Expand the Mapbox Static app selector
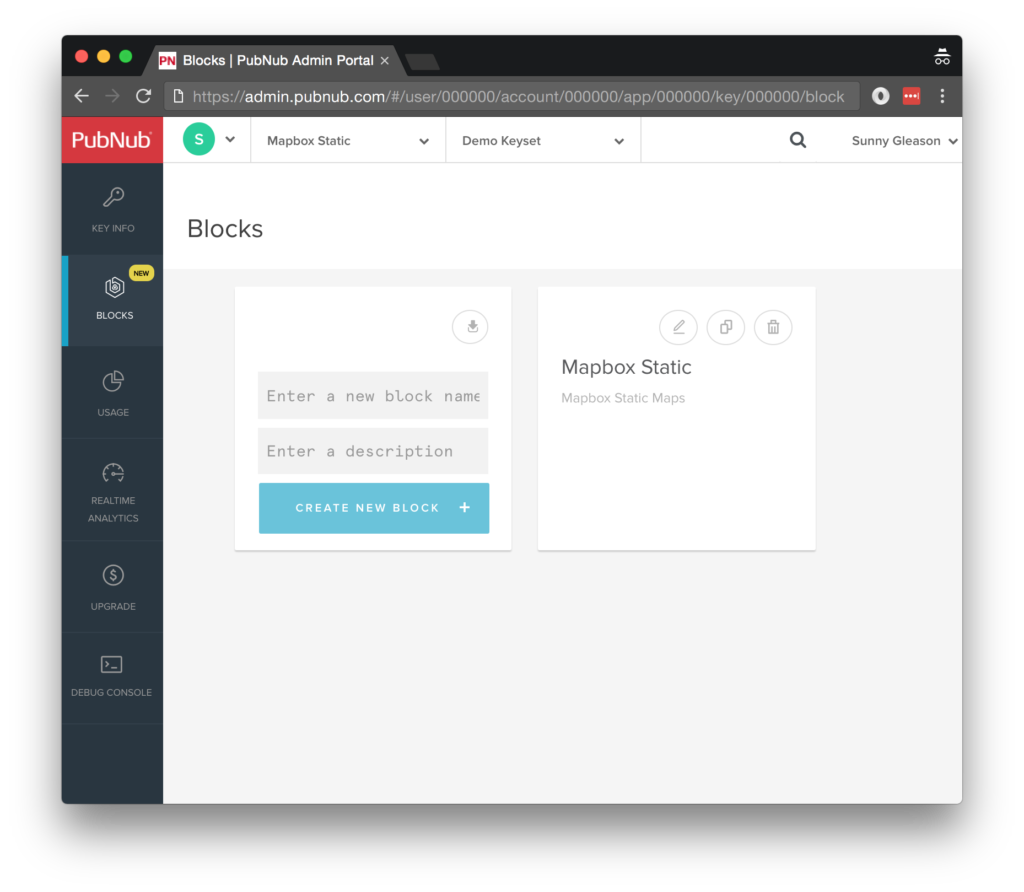This screenshot has height=892, width=1024. point(347,140)
